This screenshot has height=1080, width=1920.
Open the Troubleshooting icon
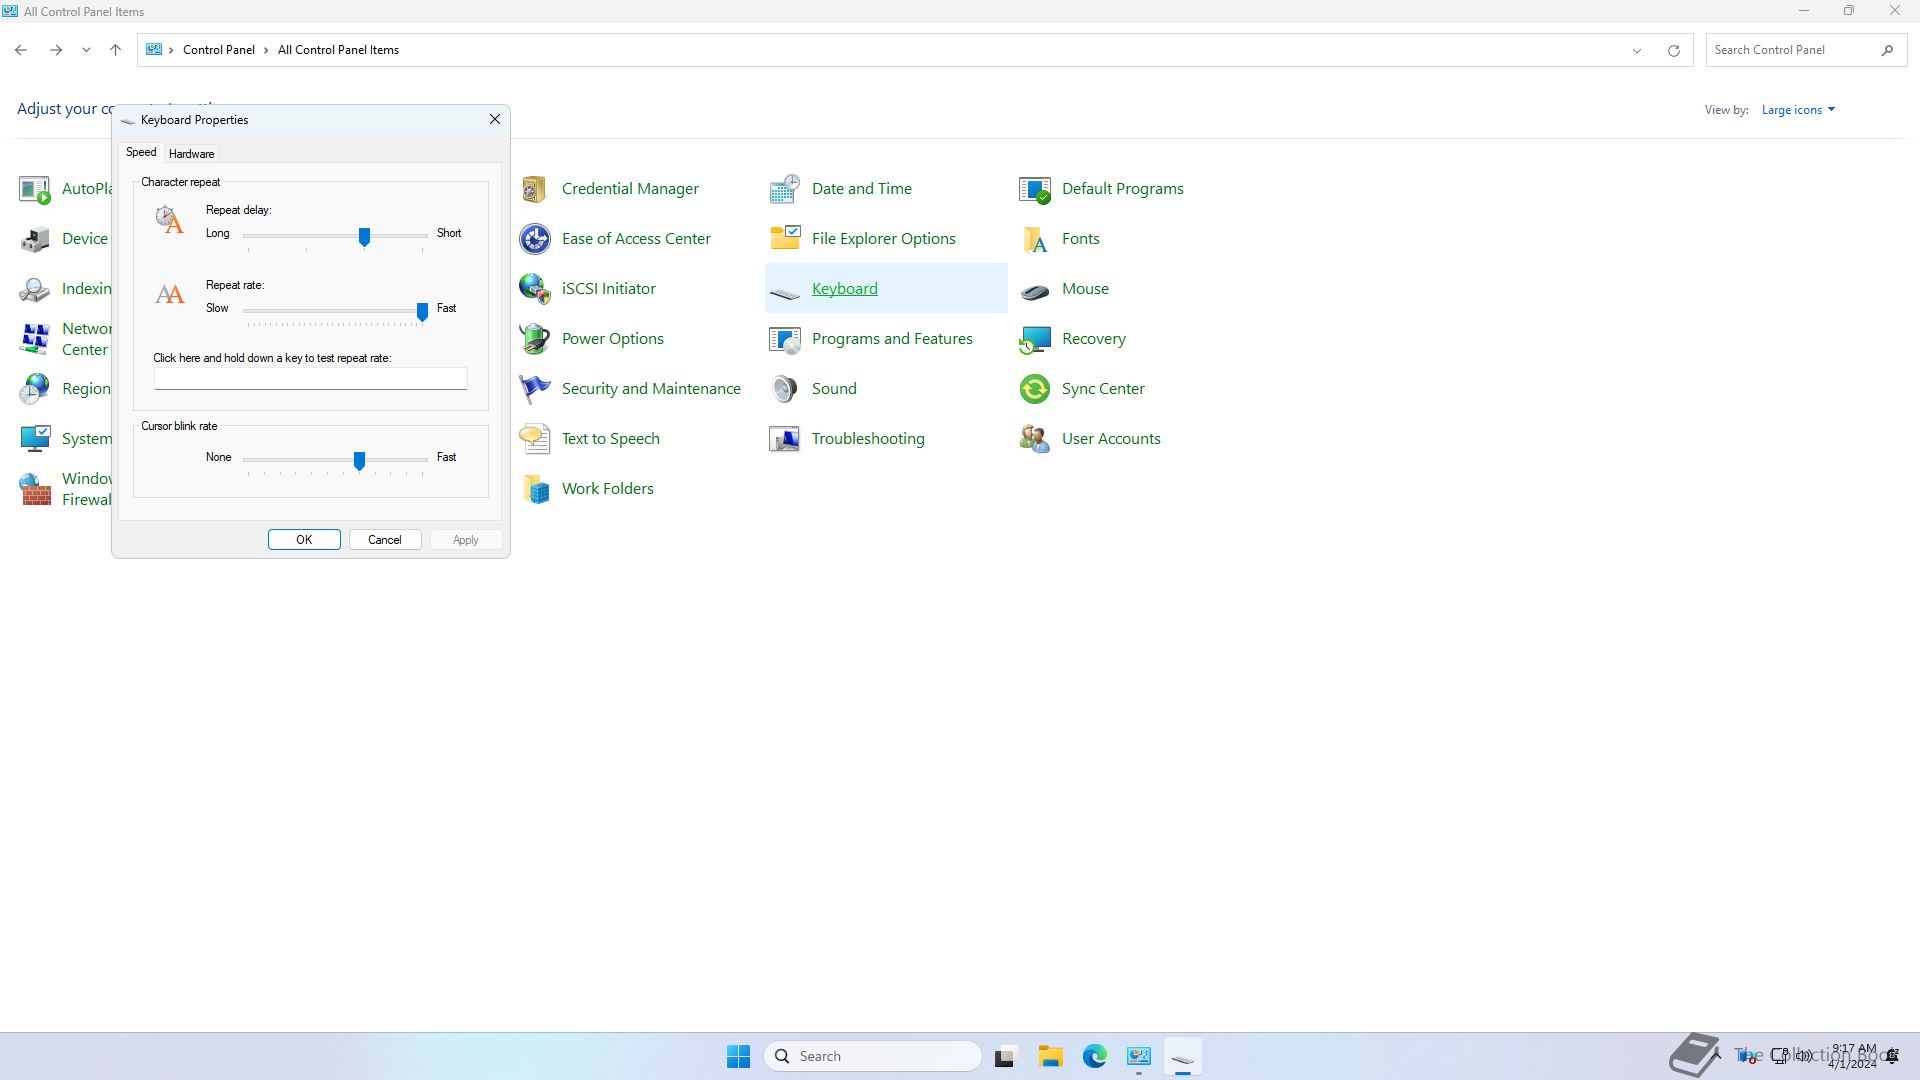click(784, 439)
